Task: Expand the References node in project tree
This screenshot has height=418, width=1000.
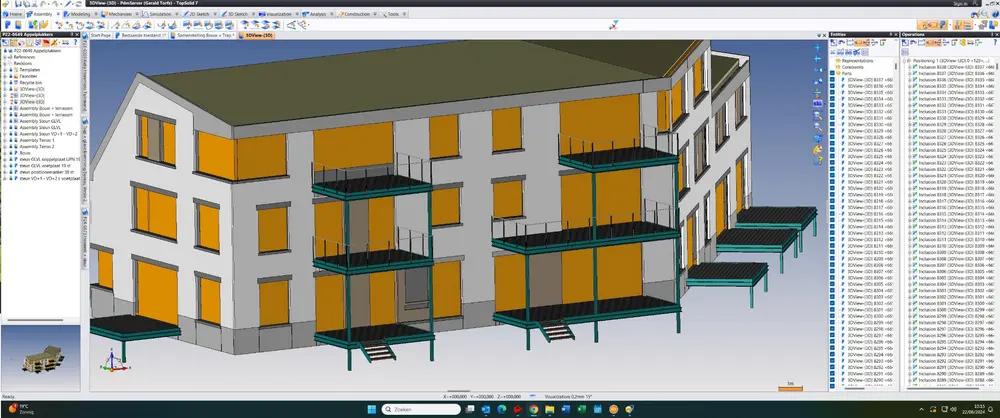Action: [x=4, y=57]
